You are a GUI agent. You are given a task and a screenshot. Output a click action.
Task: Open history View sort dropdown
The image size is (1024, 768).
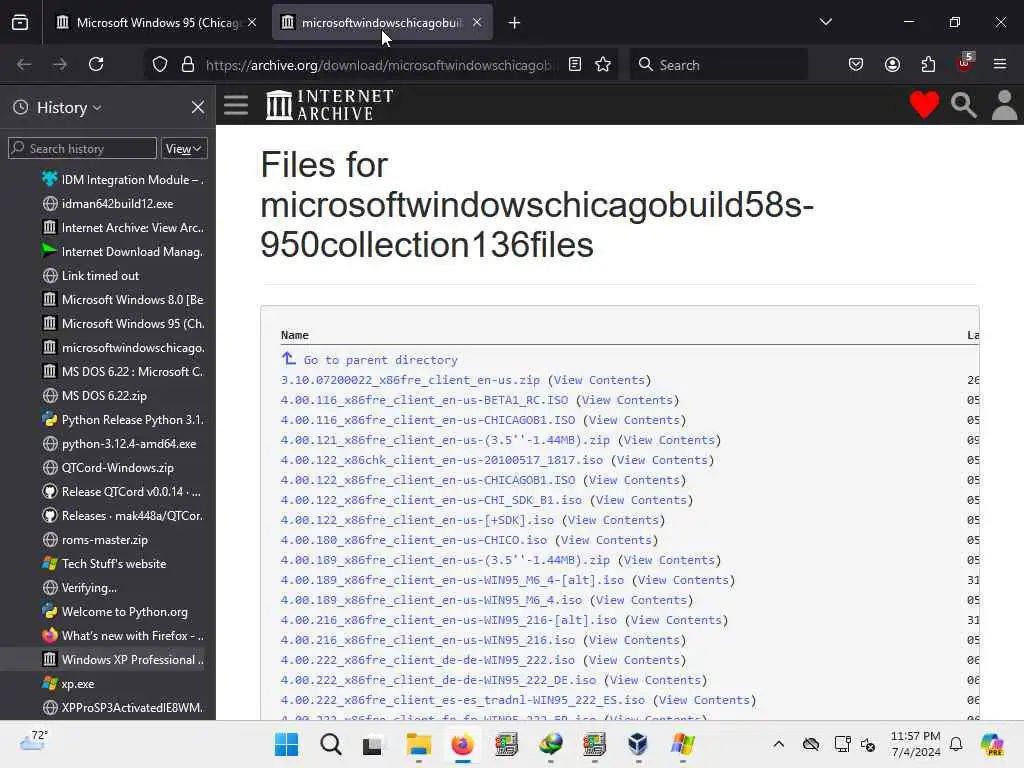[x=184, y=149]
